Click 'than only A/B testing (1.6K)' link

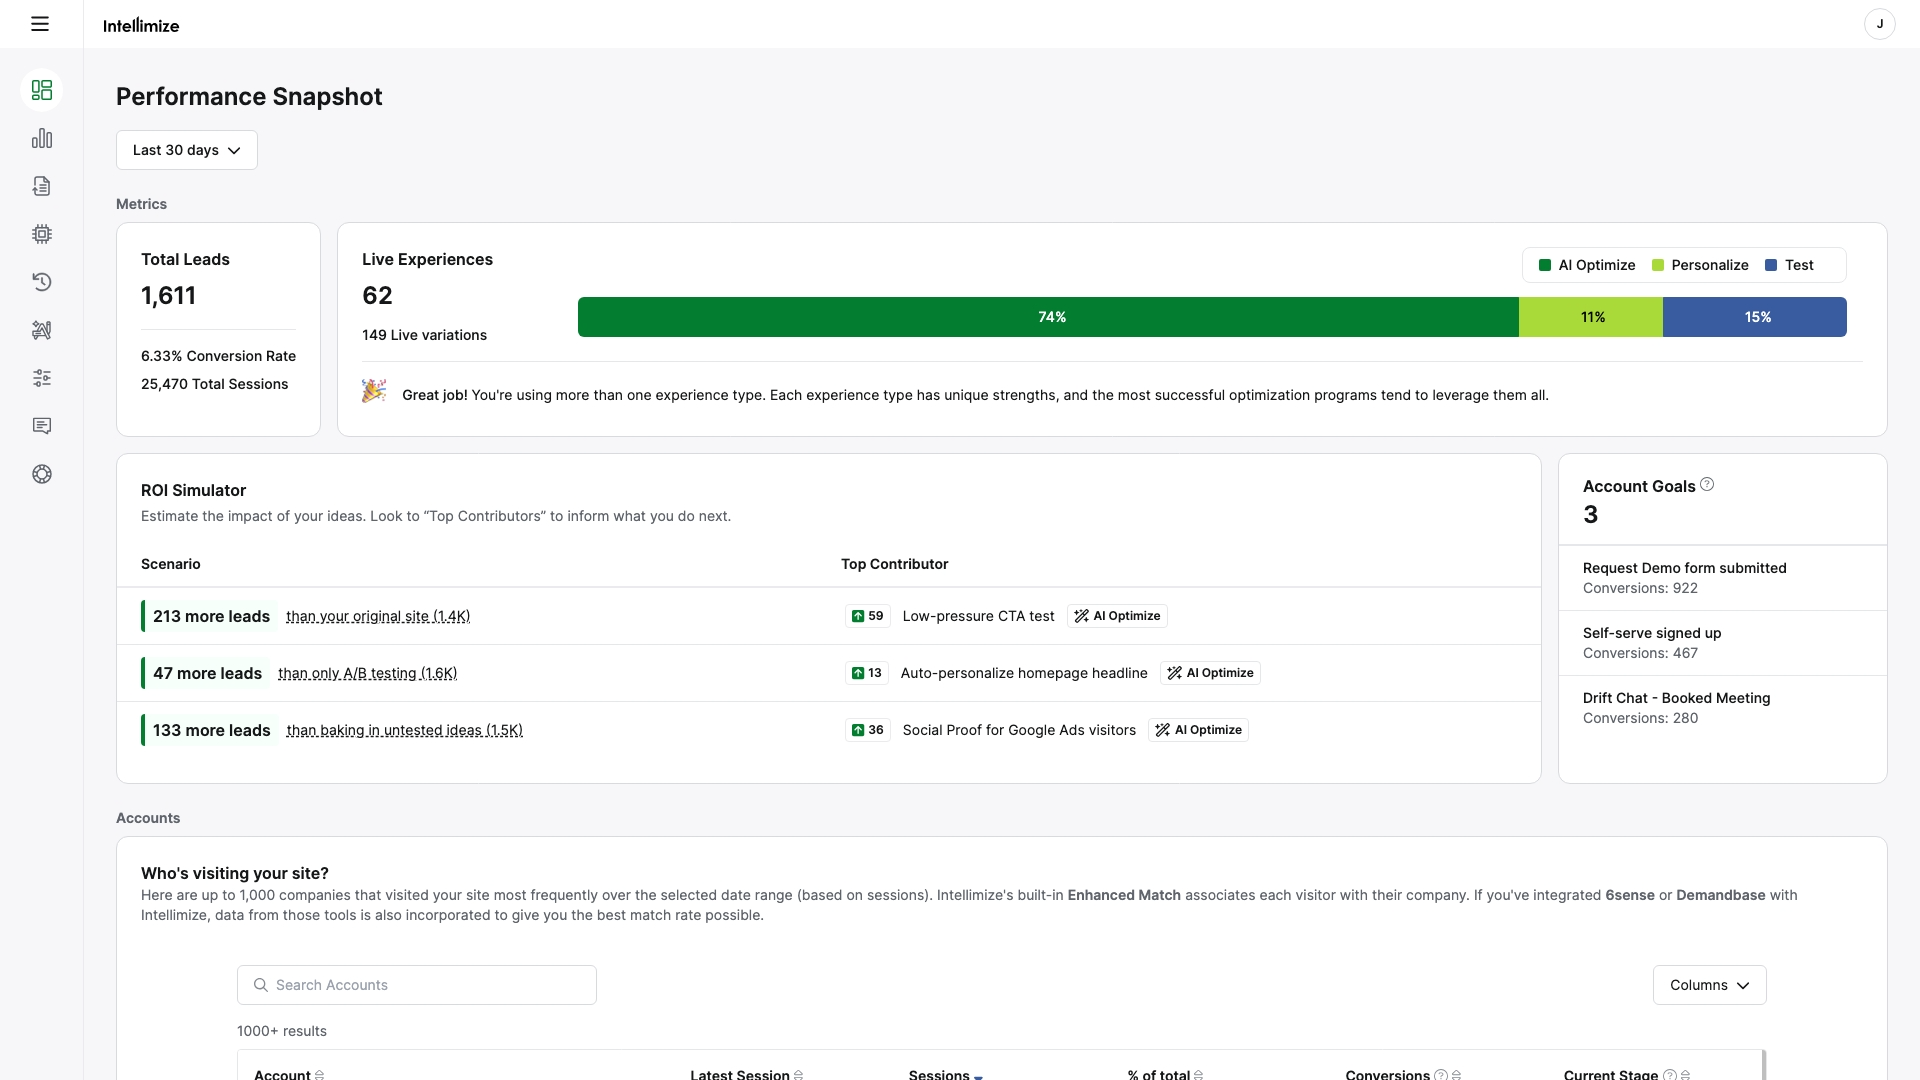coord(367,673)
